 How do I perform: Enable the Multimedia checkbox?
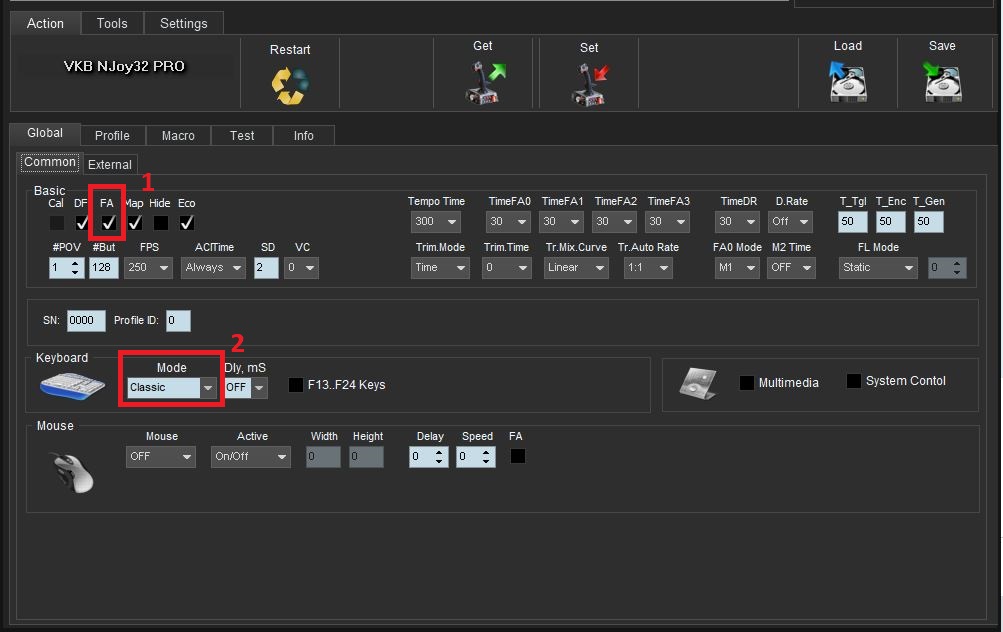pyautogui.click(x=746, y=383)
